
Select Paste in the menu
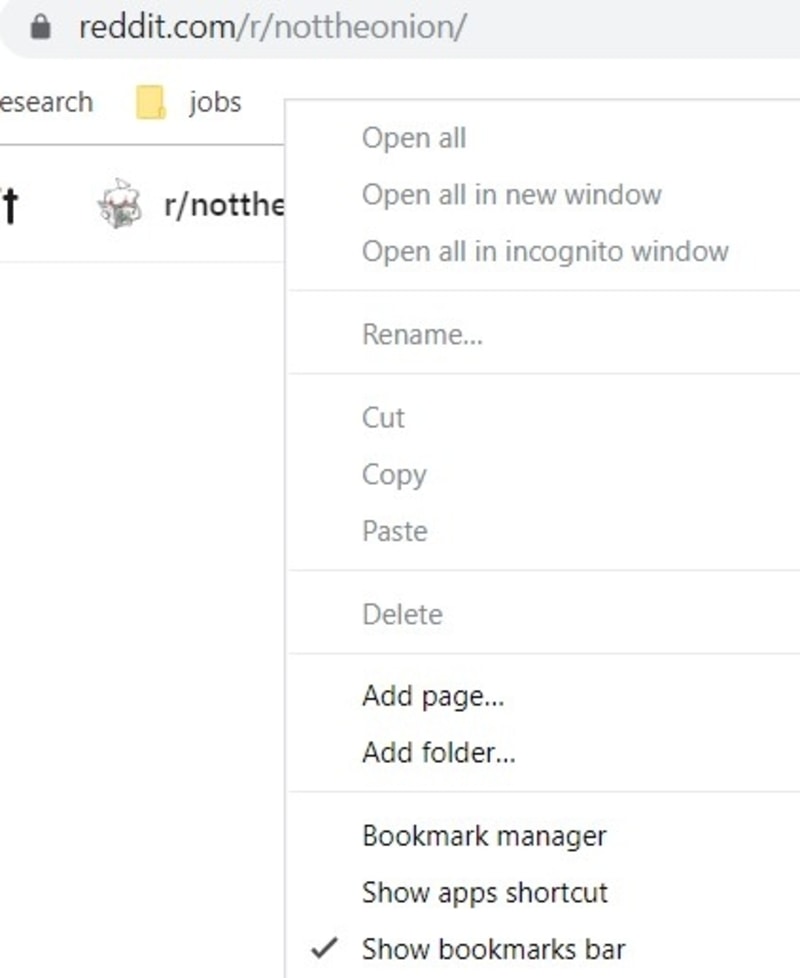pyautogui.click(x=394, y=531)
